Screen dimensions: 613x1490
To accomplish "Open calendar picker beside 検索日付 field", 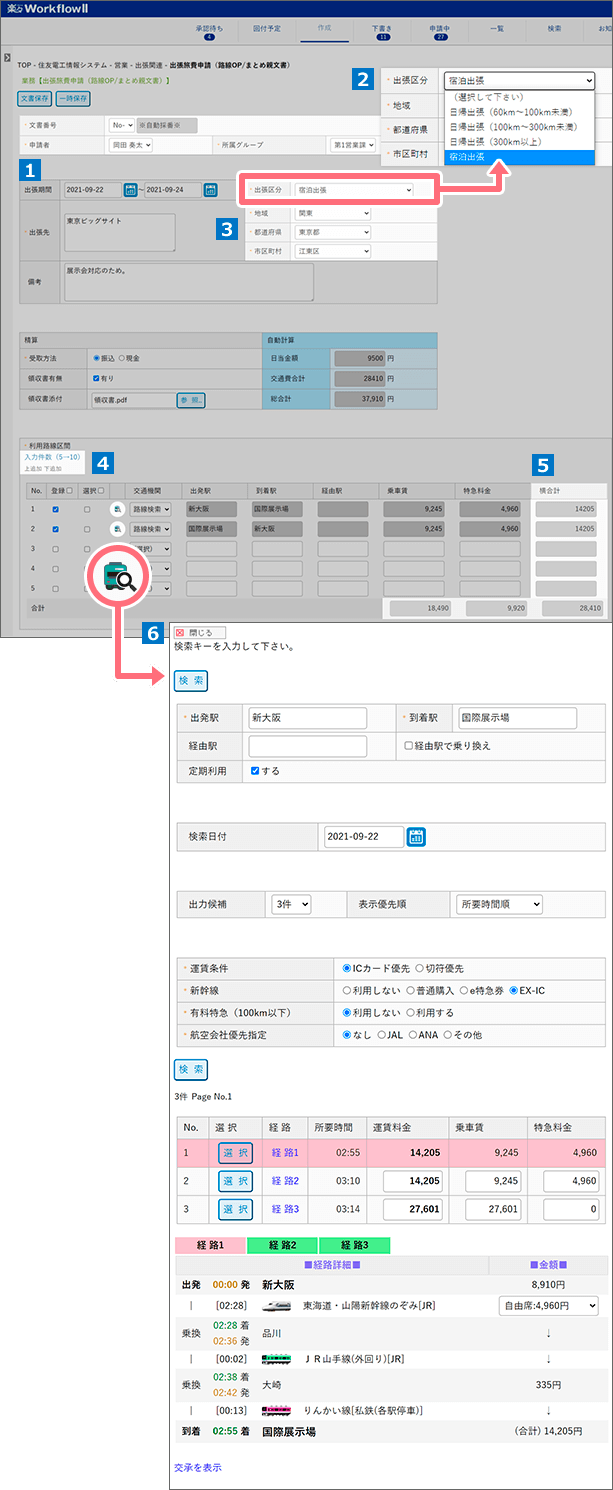I will [x=417, y=836].
